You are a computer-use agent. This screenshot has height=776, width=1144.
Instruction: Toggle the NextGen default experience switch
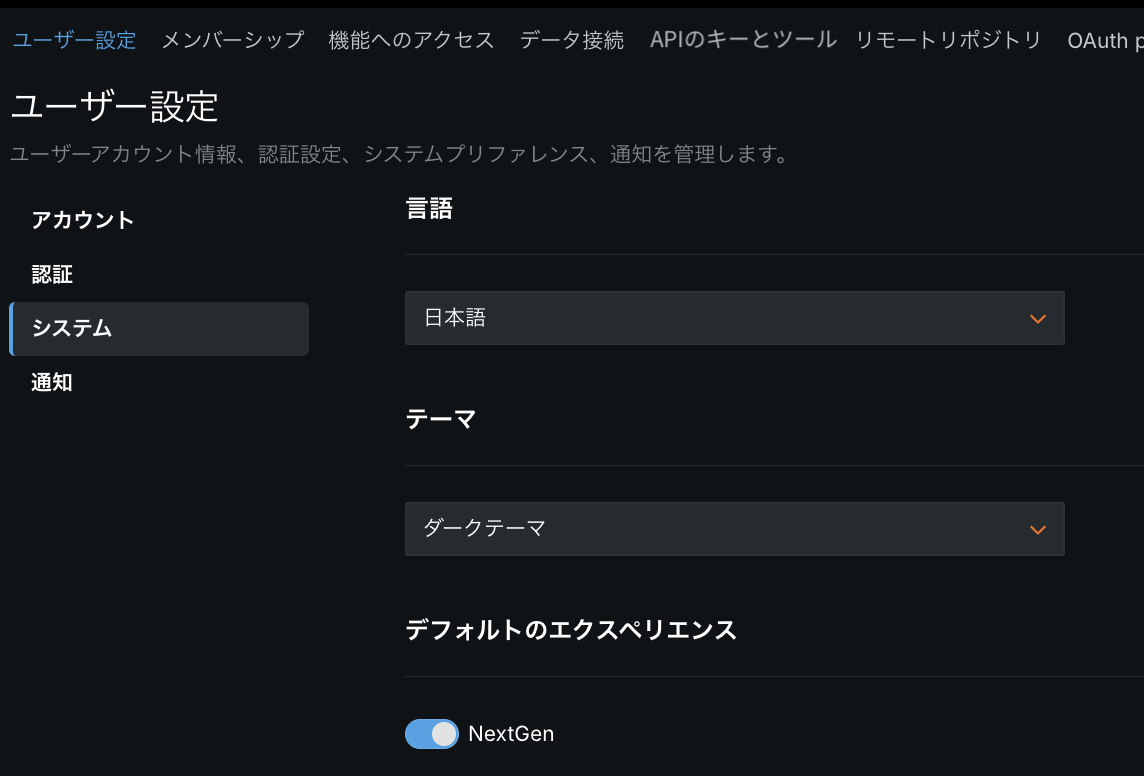[x=432, y=734]
